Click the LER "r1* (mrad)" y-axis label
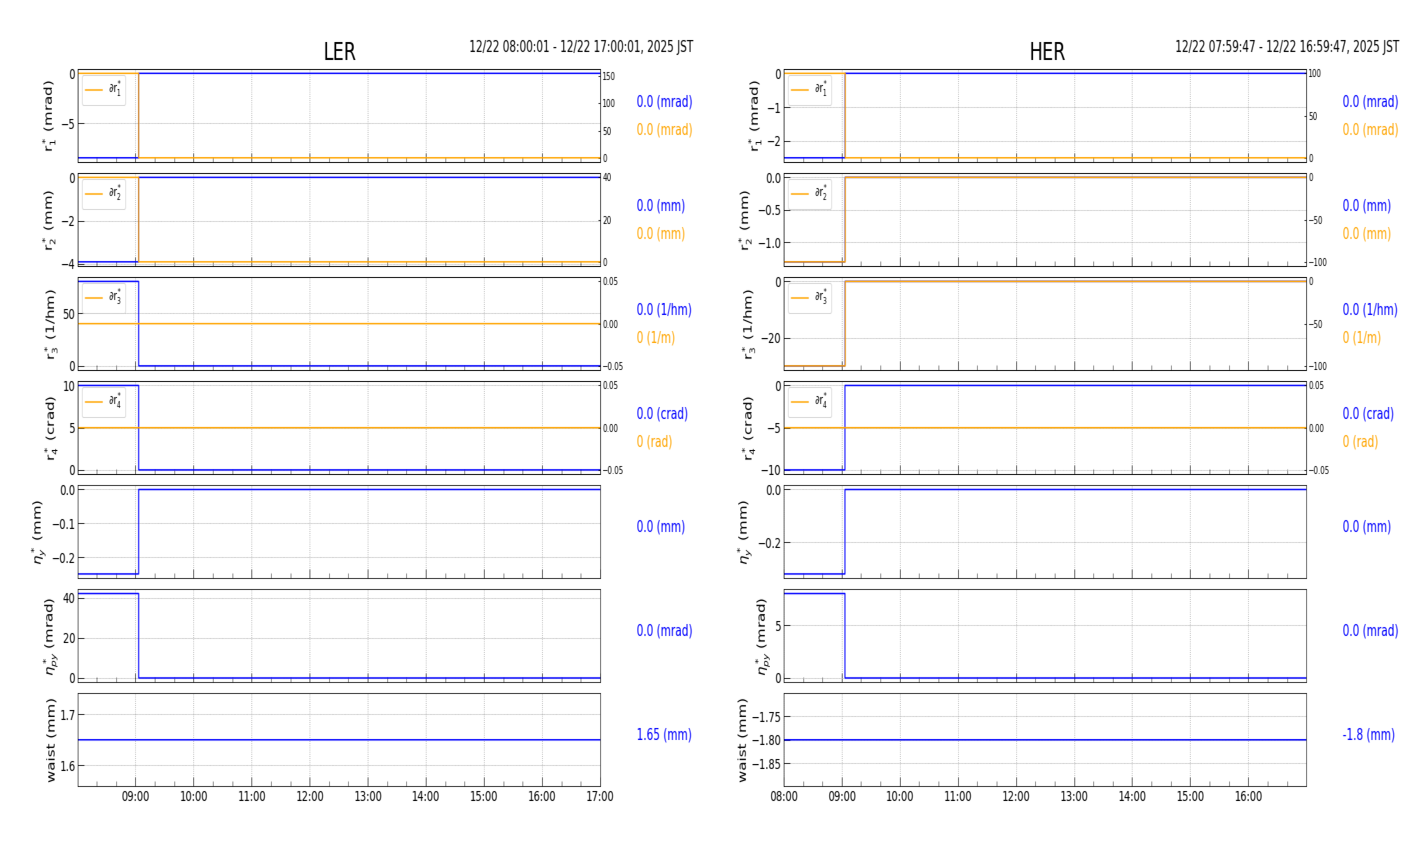Viewport: 1412px width, 864px height. coord(49,116)
